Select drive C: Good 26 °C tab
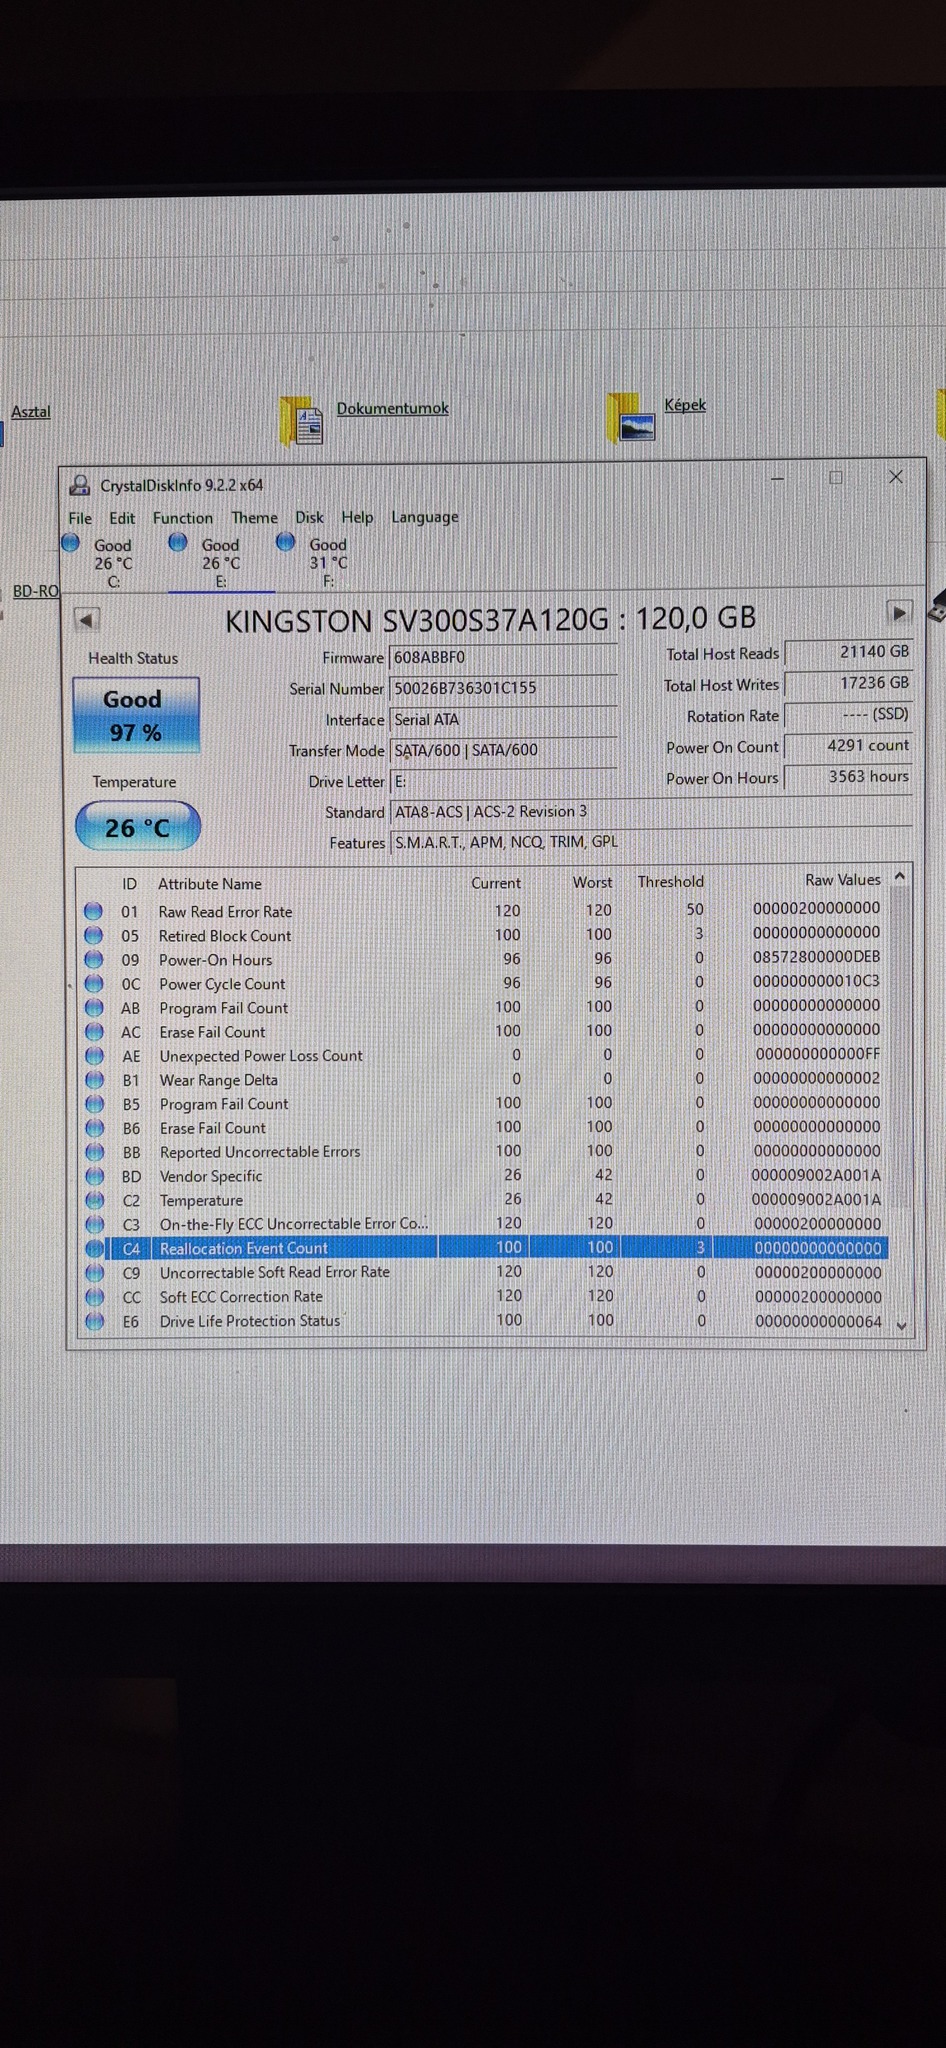 click(100, 562)
